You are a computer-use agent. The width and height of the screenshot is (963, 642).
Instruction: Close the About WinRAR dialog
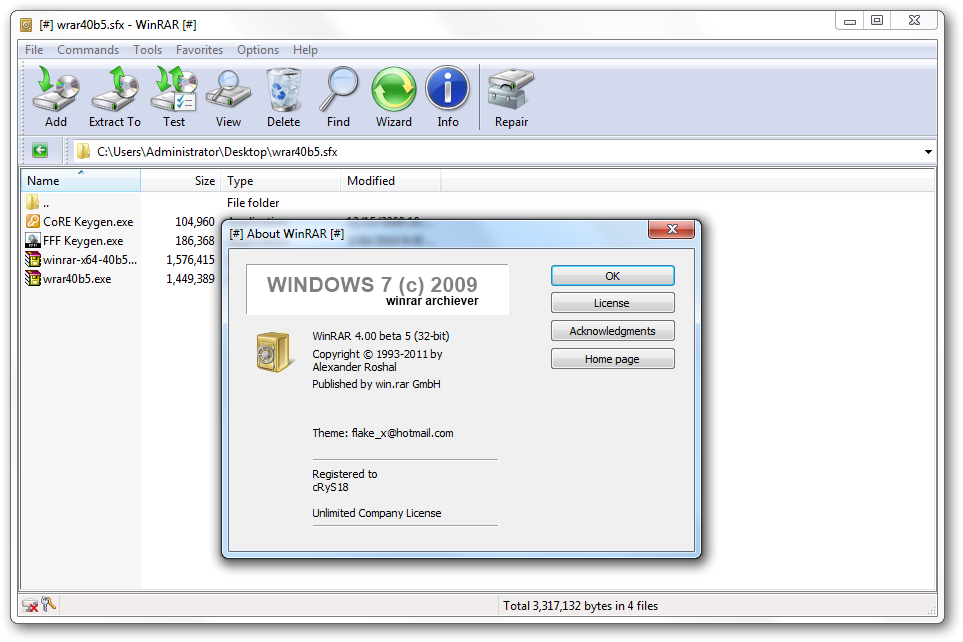click(x=671, y=229)
